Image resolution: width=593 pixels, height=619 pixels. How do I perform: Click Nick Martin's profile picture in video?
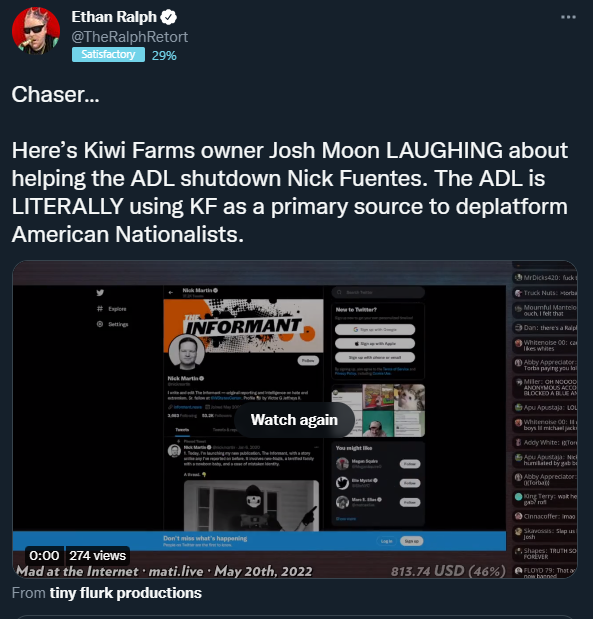pyautogui.click(x=187, y=351)
